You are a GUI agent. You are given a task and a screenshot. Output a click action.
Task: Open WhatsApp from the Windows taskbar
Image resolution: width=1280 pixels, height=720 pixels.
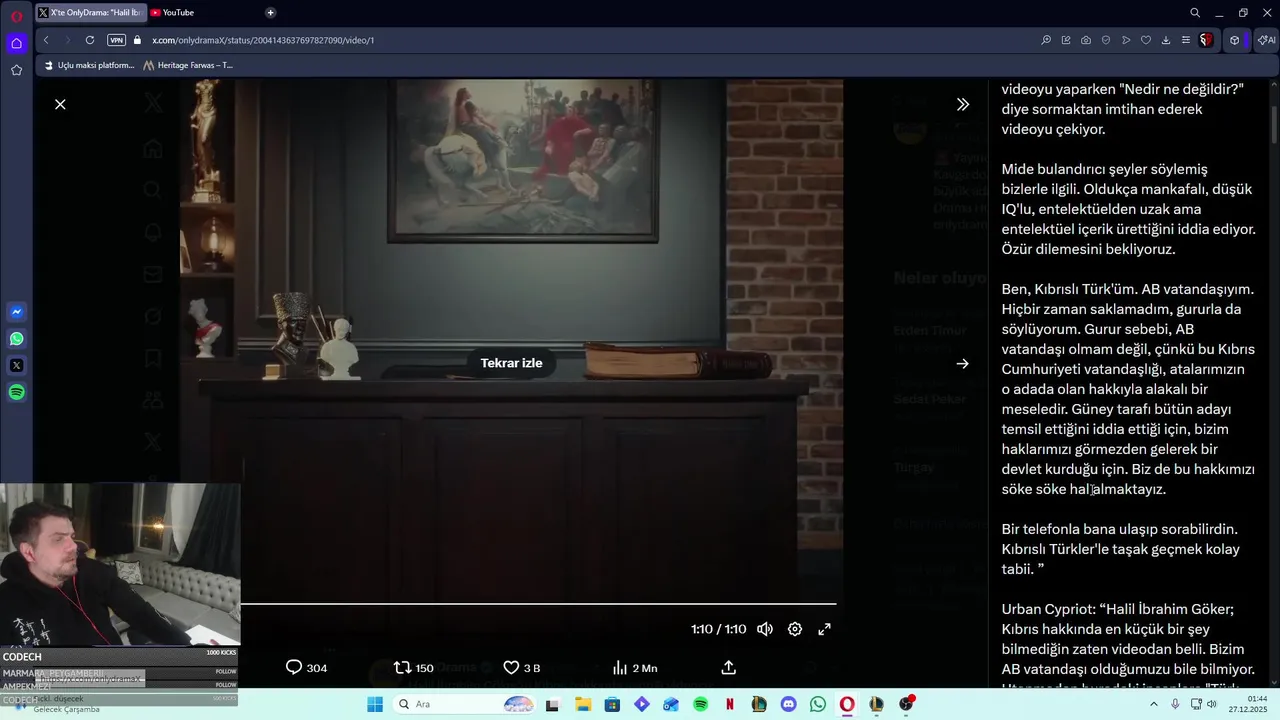click(x=818, y=704)
